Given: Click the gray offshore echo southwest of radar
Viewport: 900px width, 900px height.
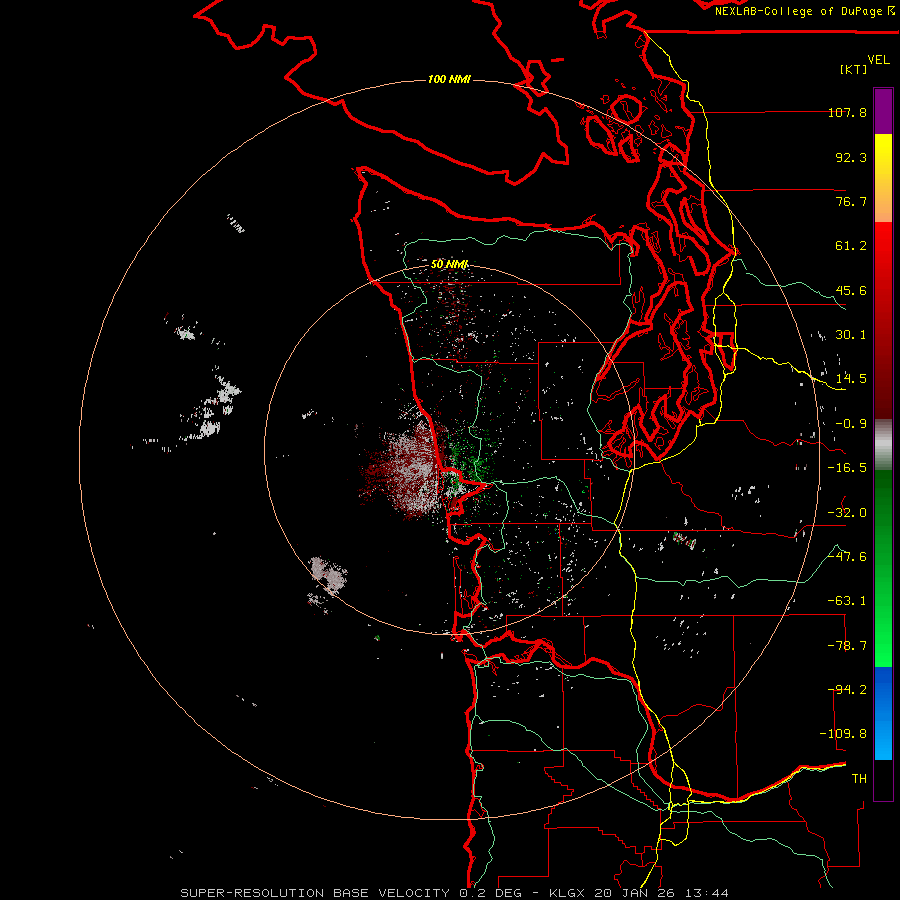Looking at the screenshot, I should point(328,576).
